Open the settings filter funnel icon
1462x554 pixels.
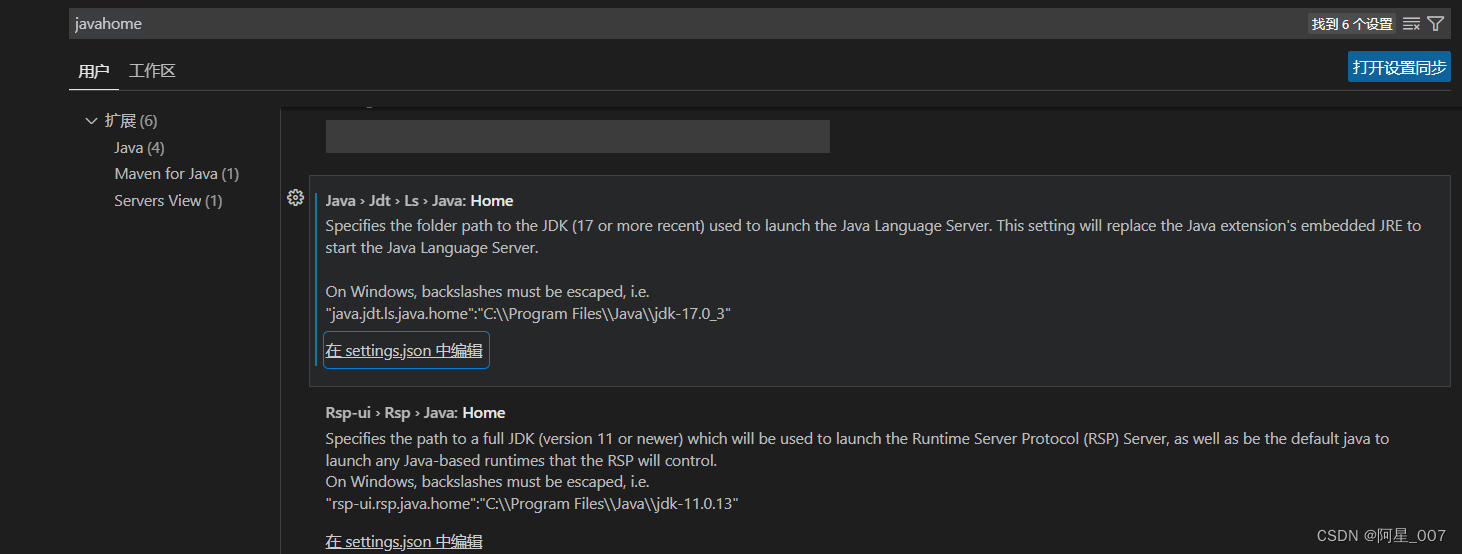pyautogui.click(x=1435, y=23)
